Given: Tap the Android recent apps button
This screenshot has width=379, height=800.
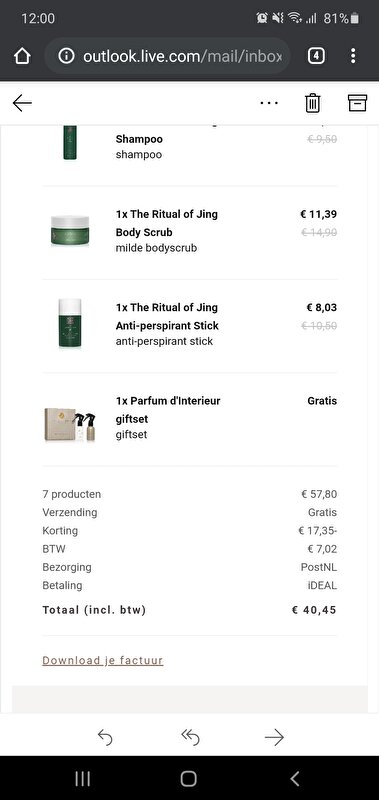Looking at the screenshot, I should pyautogui.click(x=83, y=778).
